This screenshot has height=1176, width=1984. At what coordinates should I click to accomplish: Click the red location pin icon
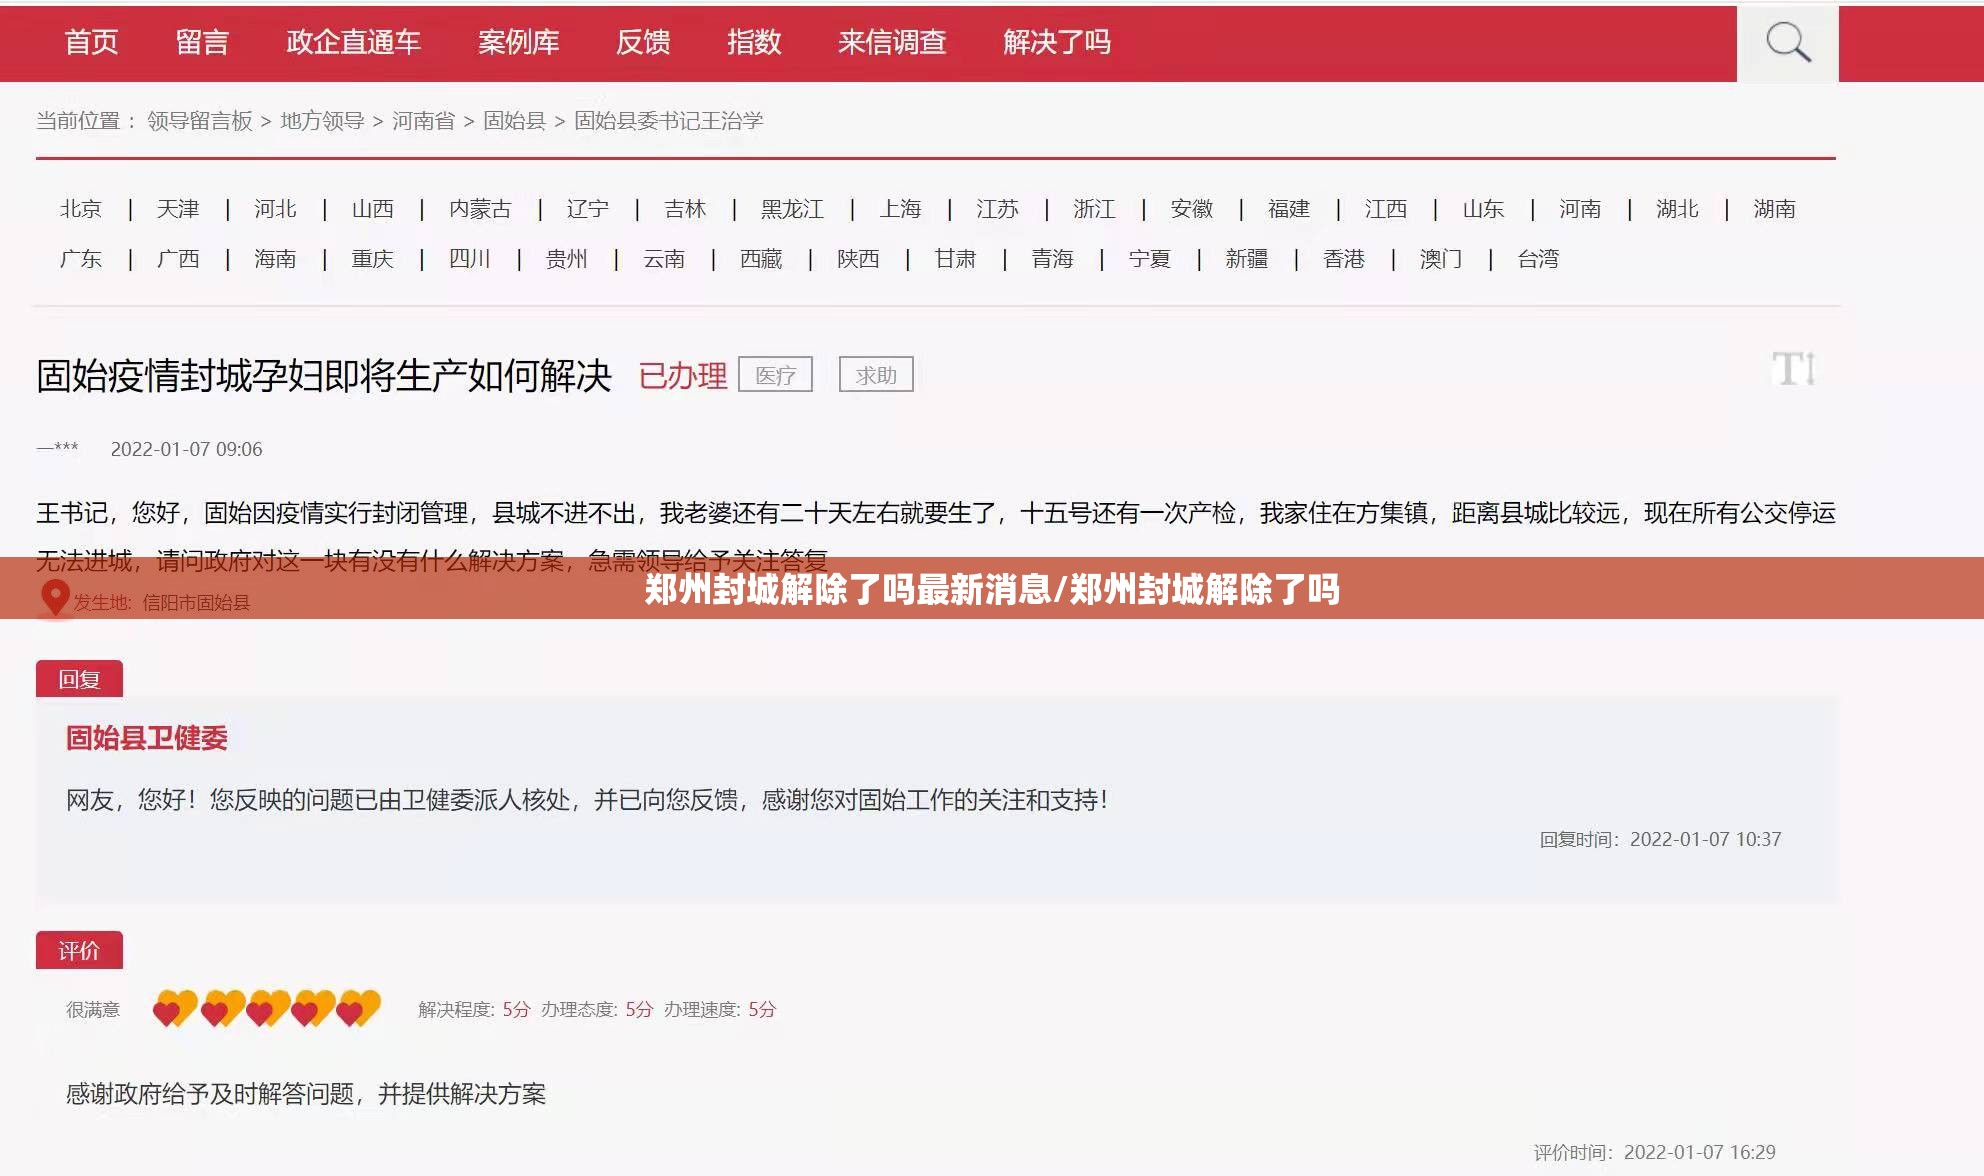click(x=54, y=598)
